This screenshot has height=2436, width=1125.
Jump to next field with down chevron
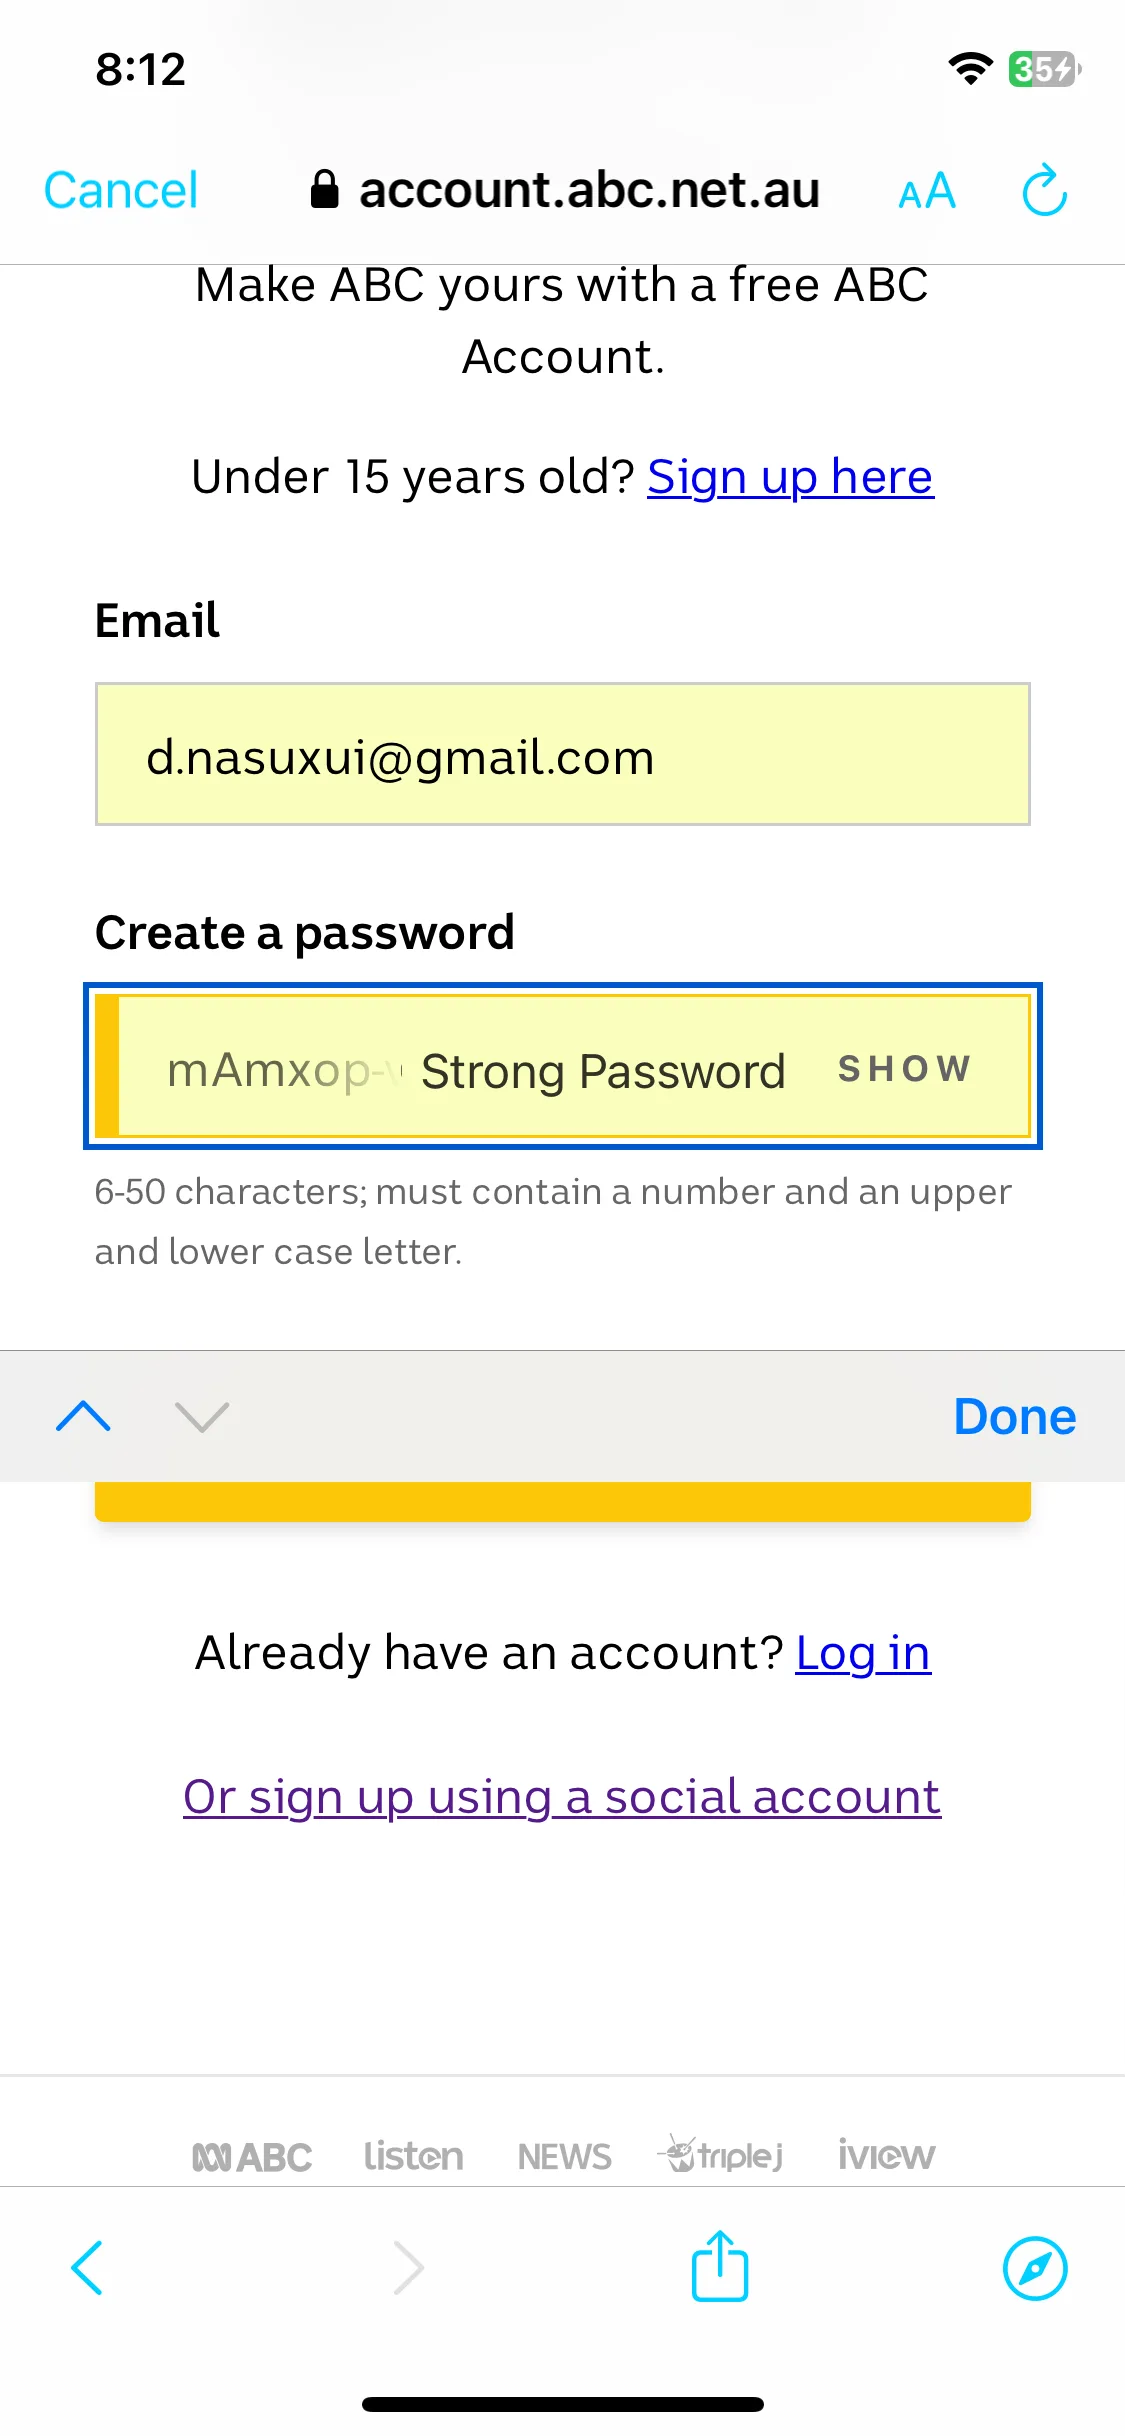pos(202,1416)
